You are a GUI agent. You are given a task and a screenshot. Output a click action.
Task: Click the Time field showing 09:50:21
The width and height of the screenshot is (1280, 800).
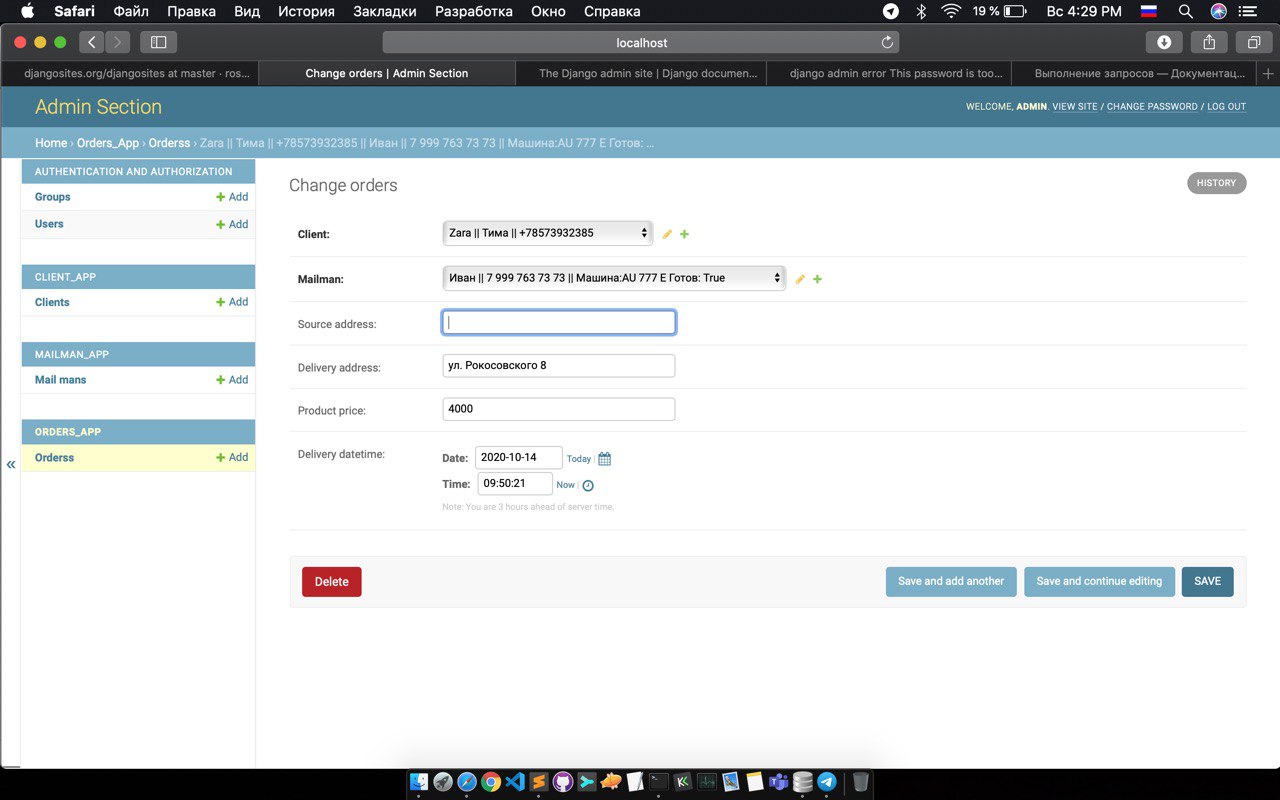(515, 484)
